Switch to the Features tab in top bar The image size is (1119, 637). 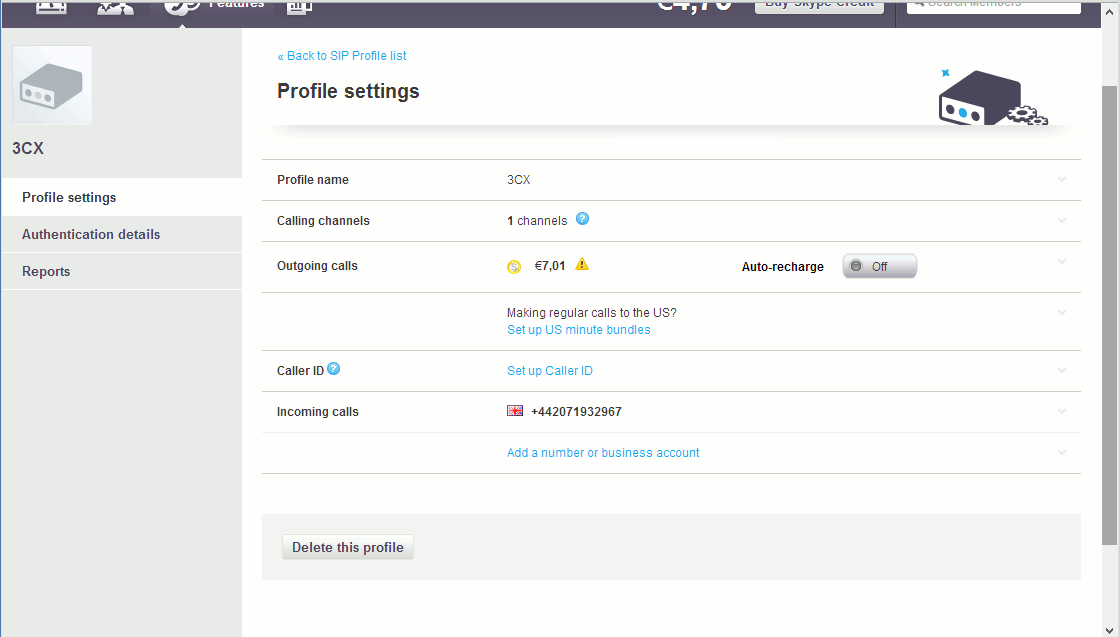click(214, 7)
